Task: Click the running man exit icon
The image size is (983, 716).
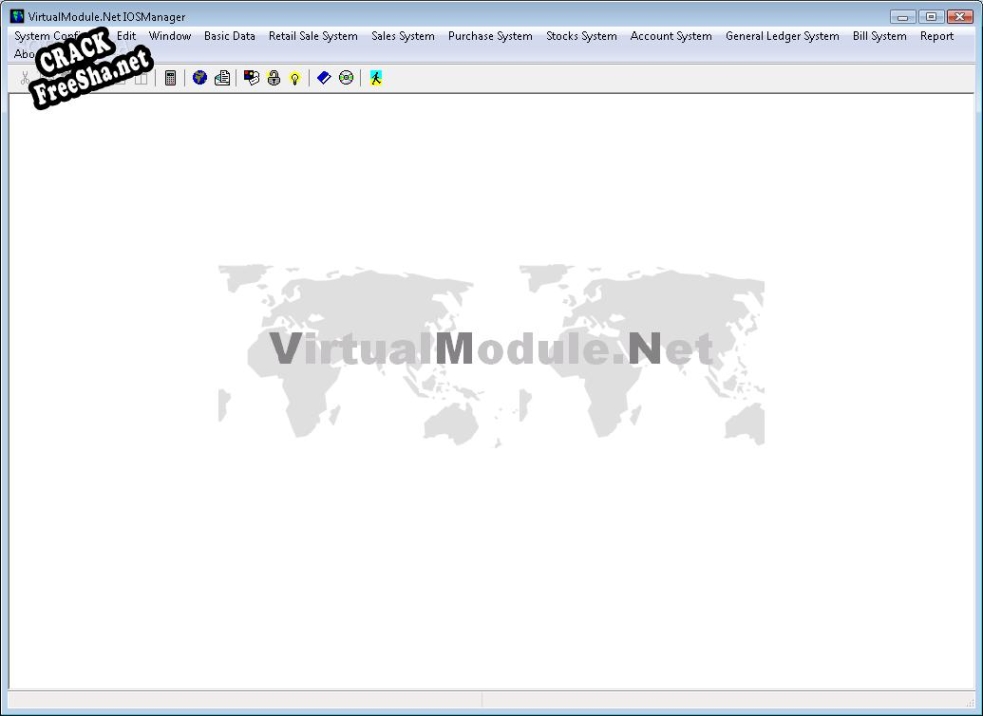Action: [376, 78]
